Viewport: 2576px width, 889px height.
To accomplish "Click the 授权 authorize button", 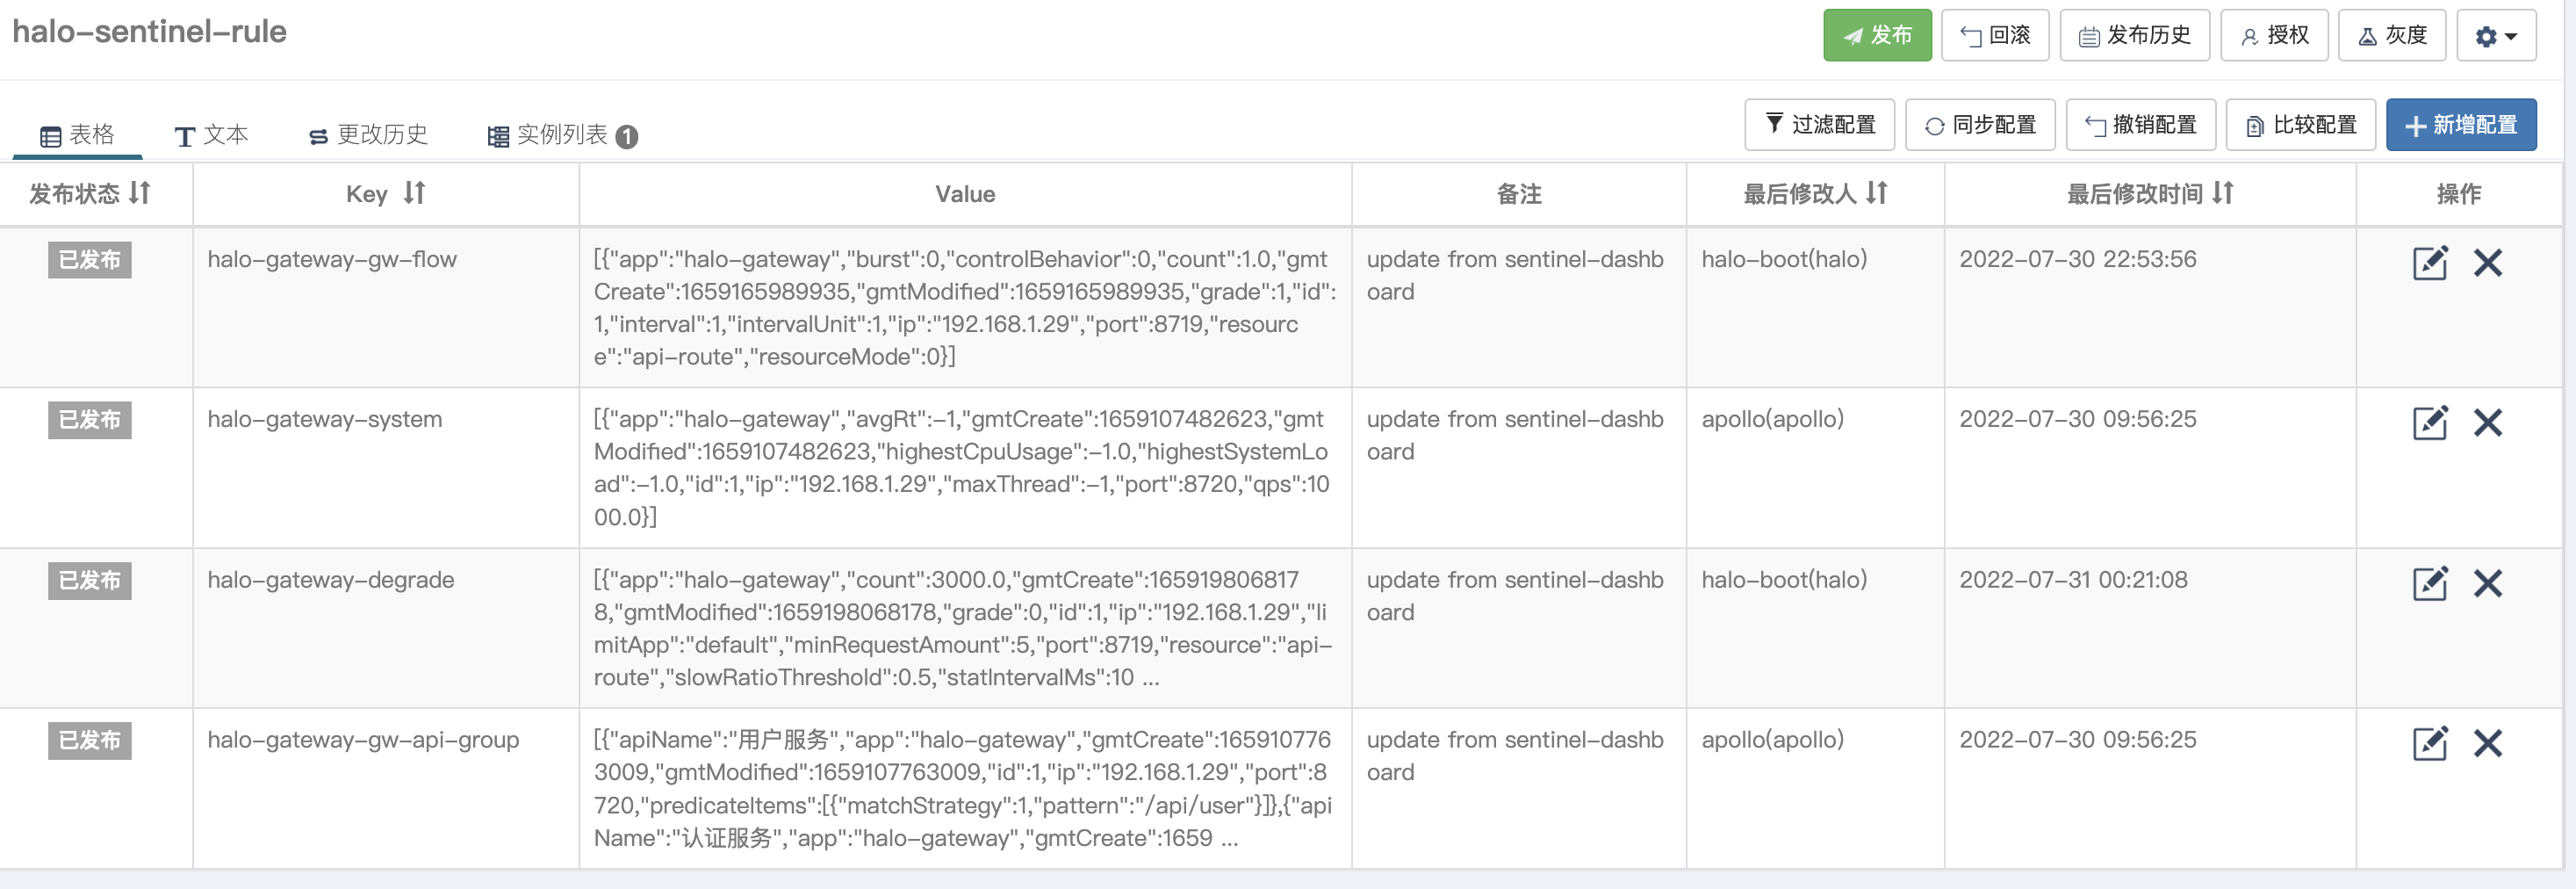I will pyautogui.click(x=2274, y=36).
